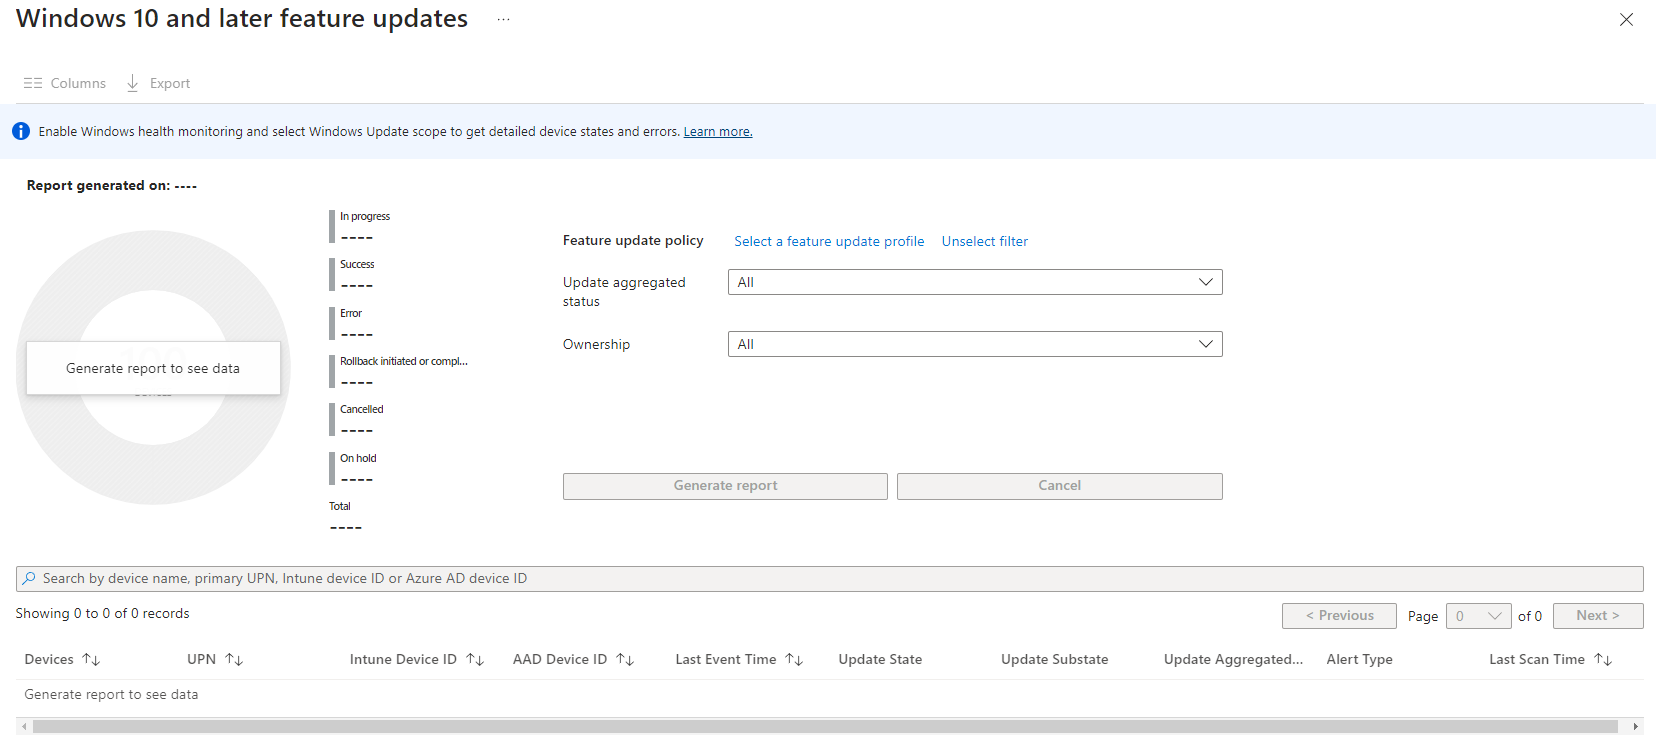Click the Showing 0 to 0 of 0 records text

102,613
